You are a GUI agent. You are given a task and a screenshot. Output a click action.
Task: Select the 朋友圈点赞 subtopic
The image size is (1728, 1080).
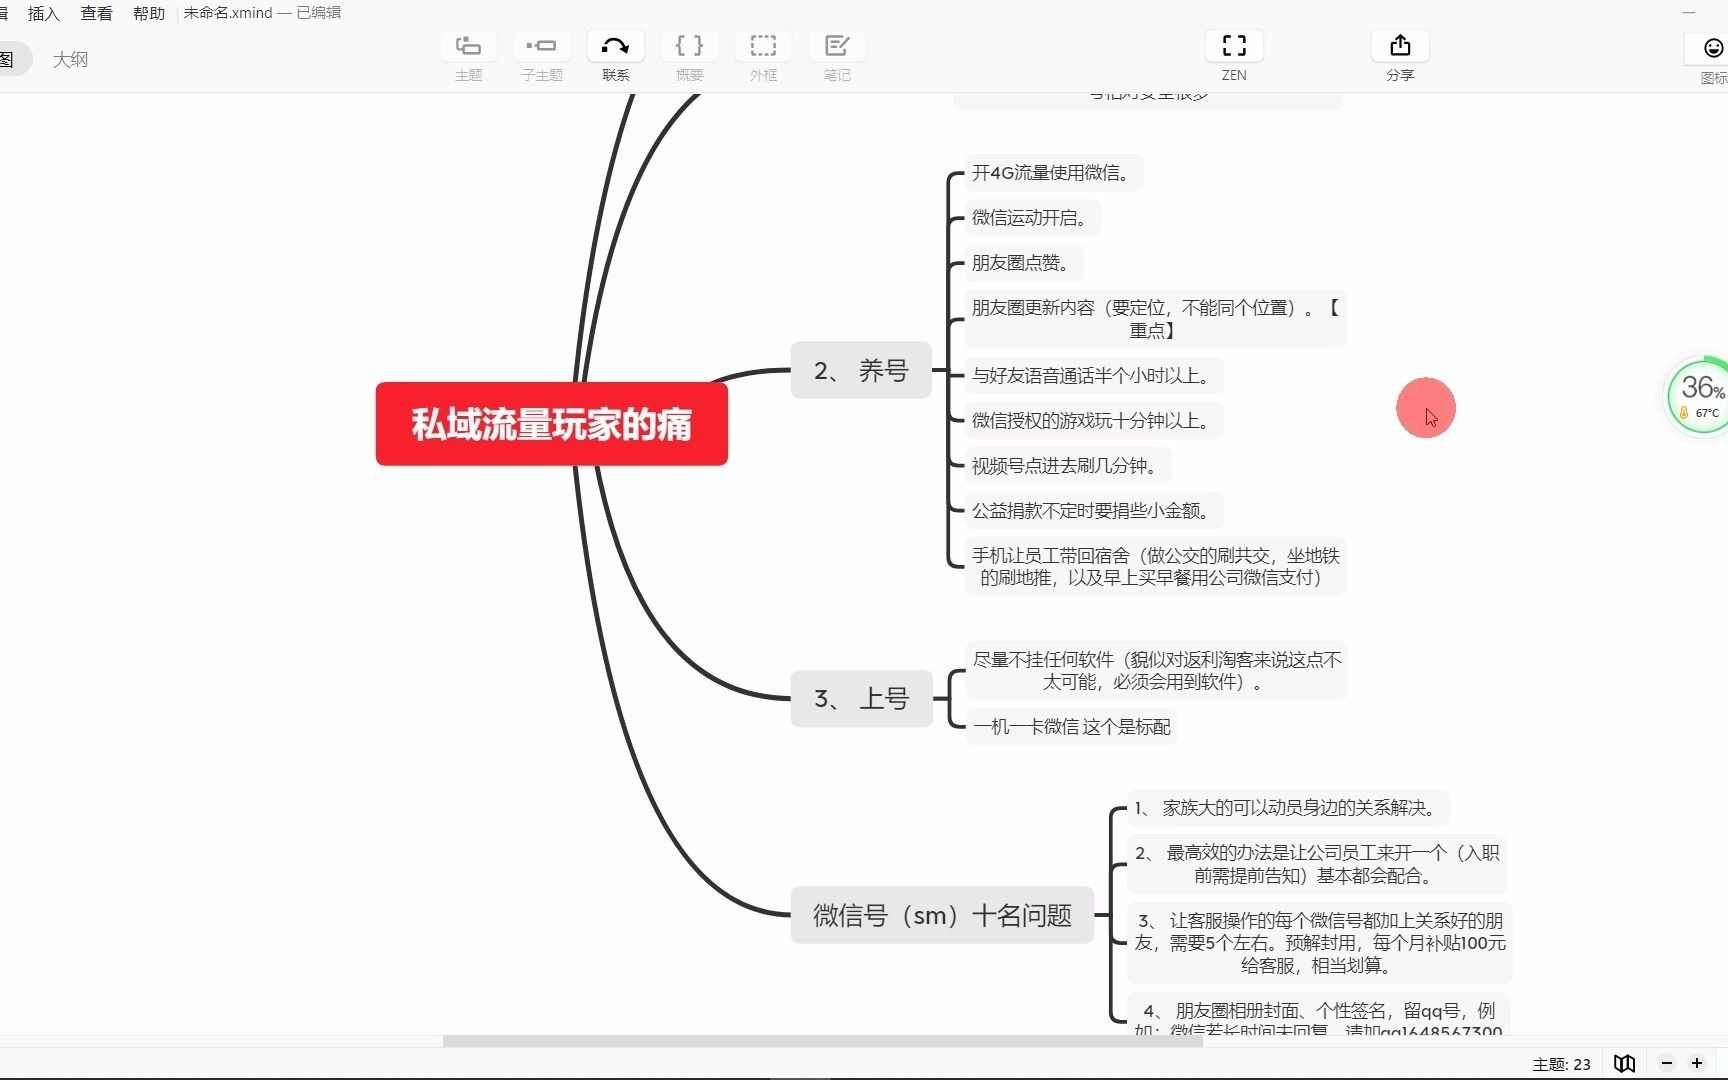coord(1024,263)
